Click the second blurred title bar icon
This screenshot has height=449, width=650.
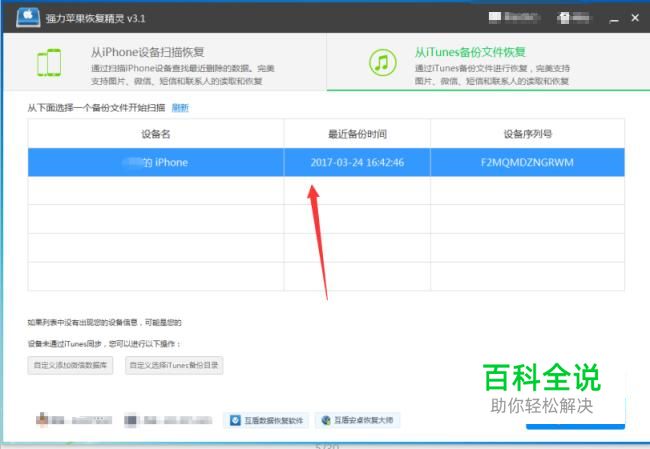[x=564, y=18]
